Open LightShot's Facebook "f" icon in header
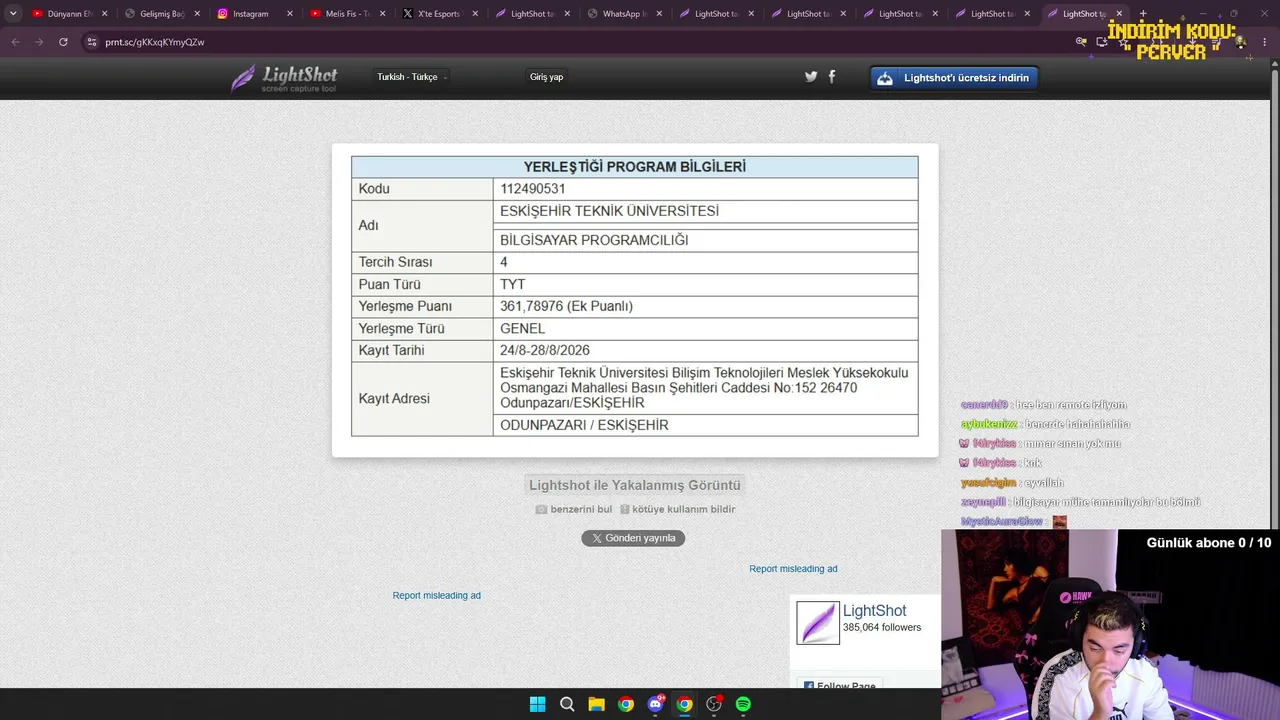 click(832, 76)
